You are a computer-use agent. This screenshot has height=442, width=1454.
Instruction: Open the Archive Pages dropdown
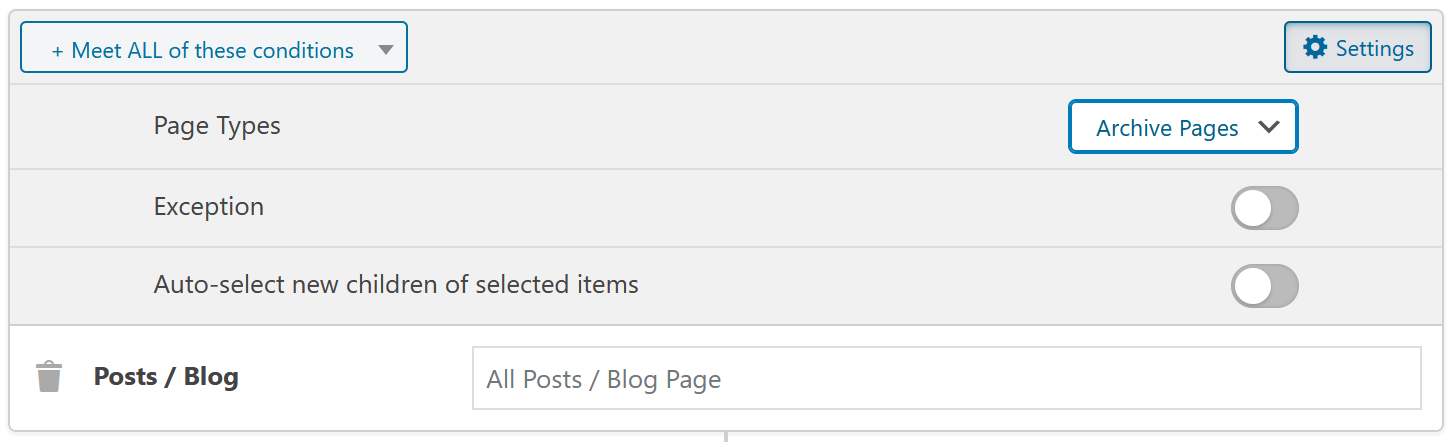click(x=1183, y=127)
